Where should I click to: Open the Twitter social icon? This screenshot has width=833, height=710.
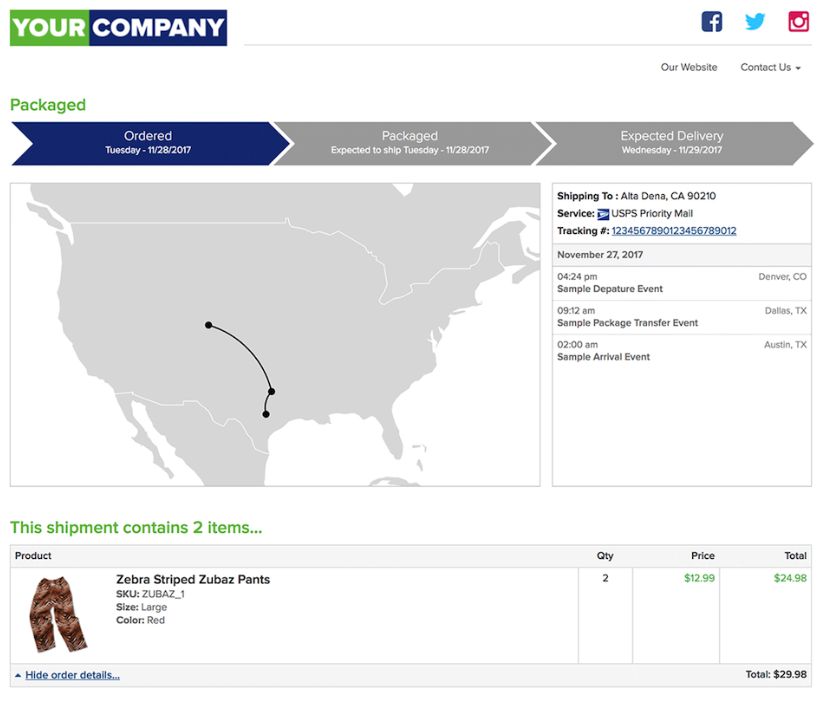[x=755, y=22]
